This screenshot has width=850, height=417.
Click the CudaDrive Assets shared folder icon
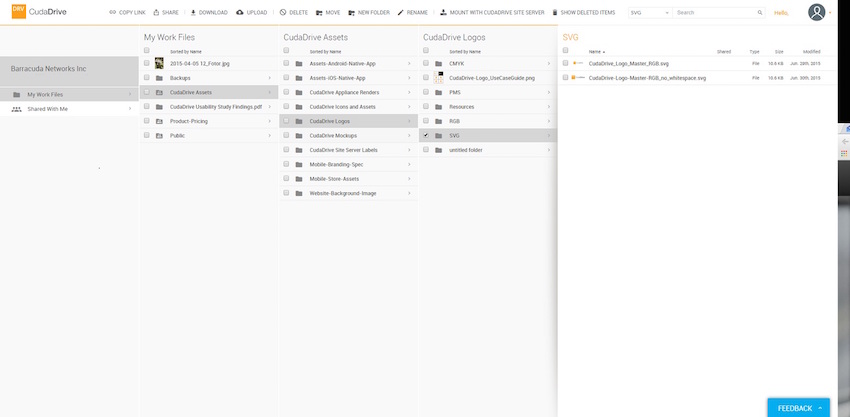pos(159,92)
